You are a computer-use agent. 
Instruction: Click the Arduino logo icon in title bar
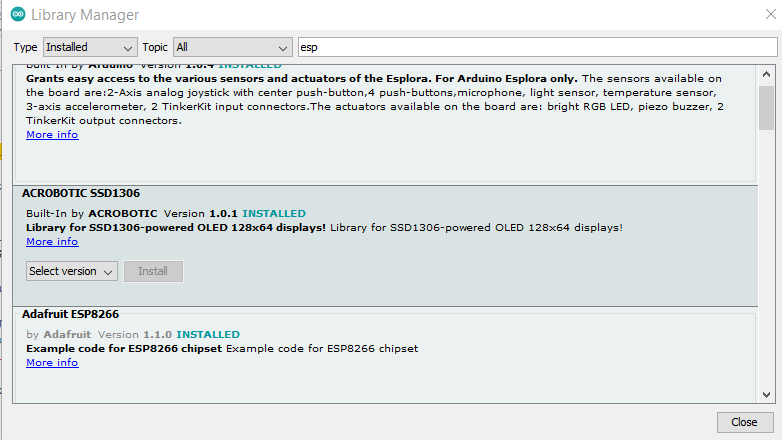click(18, 14)
